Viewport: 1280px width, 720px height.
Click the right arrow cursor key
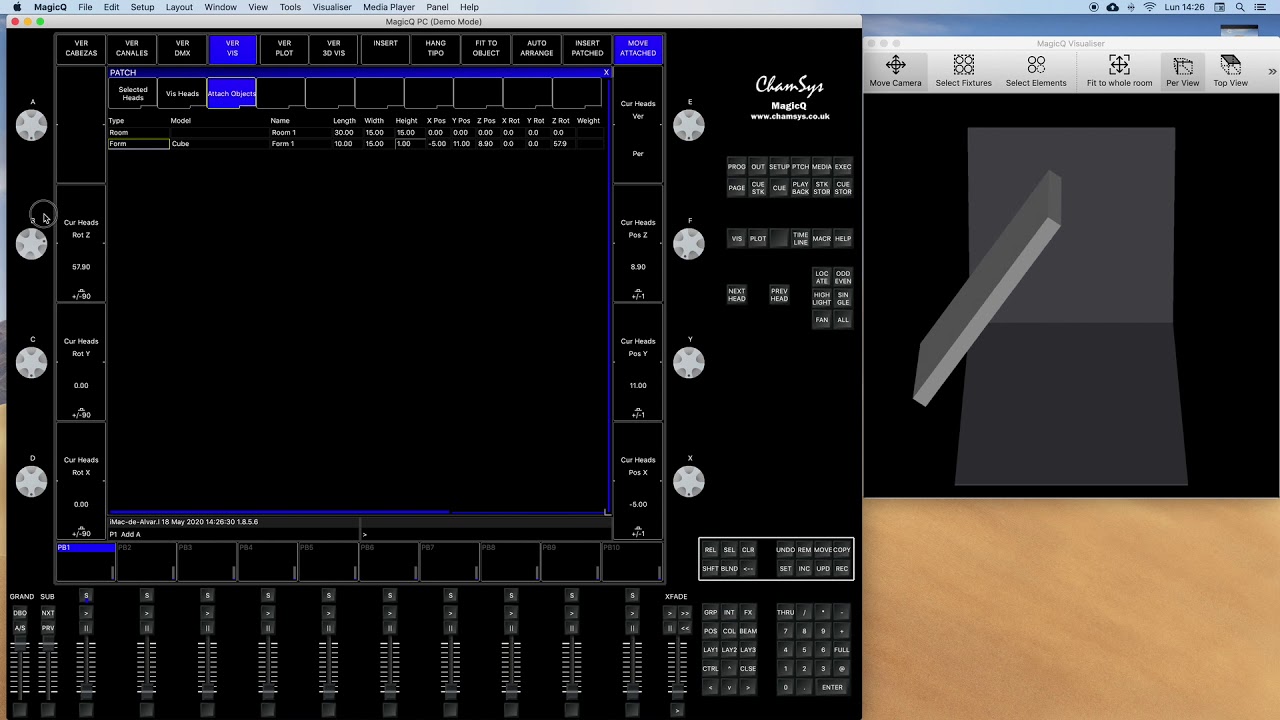coord(748,688)
